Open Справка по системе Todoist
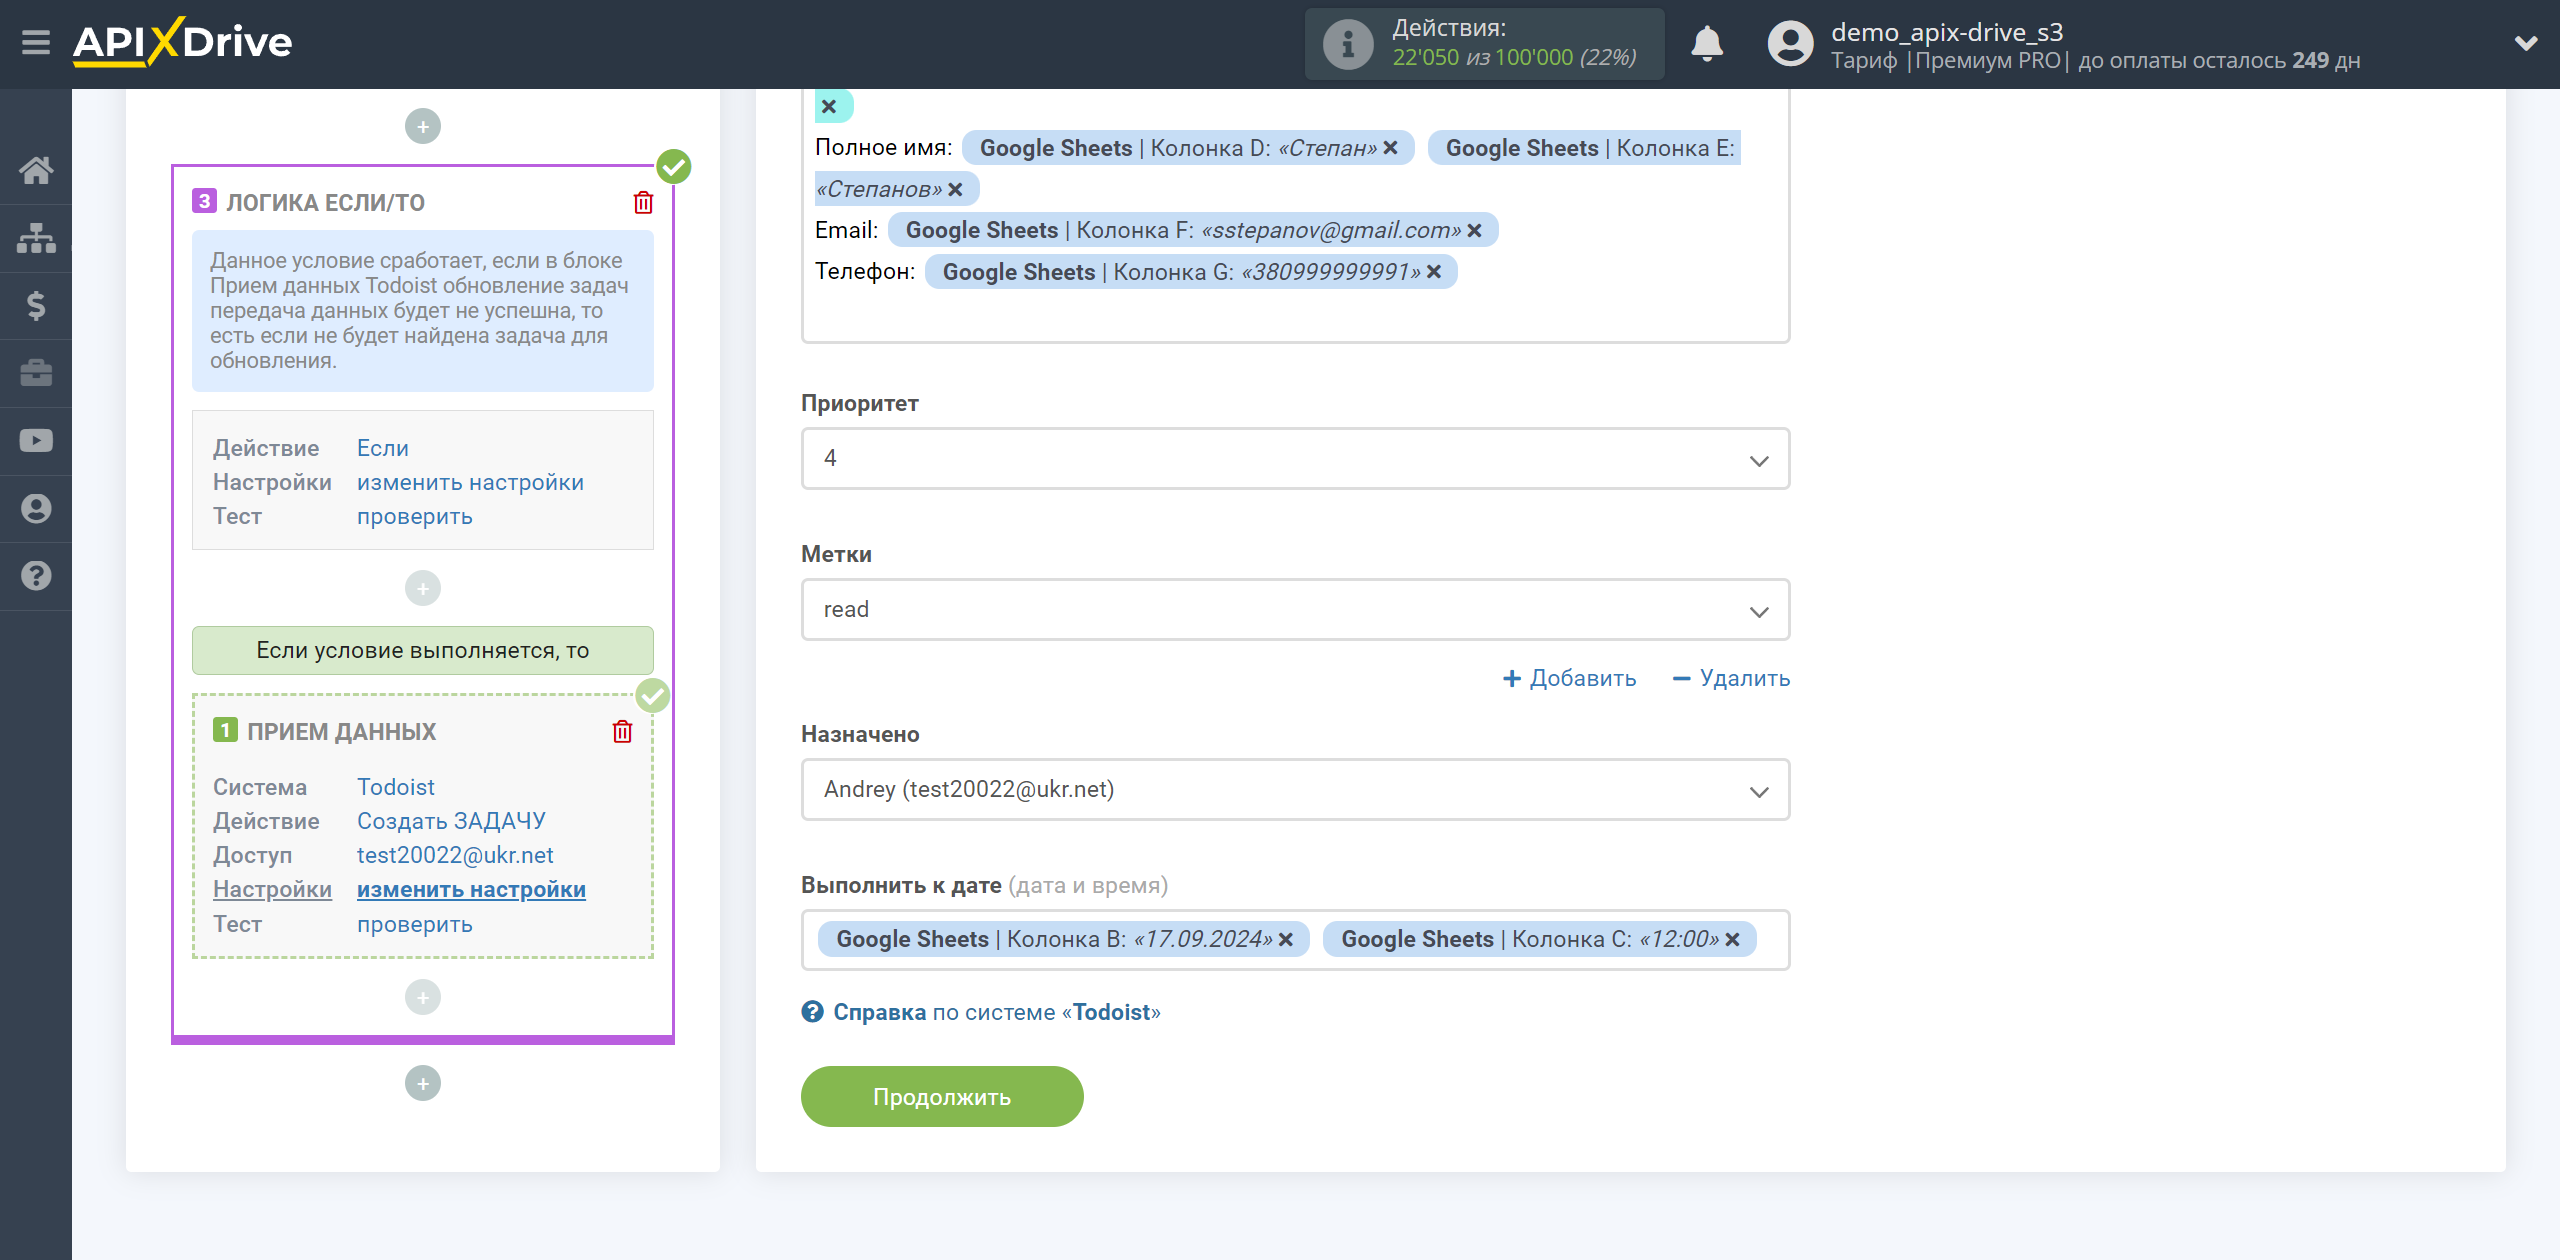 pos(980,1012)
